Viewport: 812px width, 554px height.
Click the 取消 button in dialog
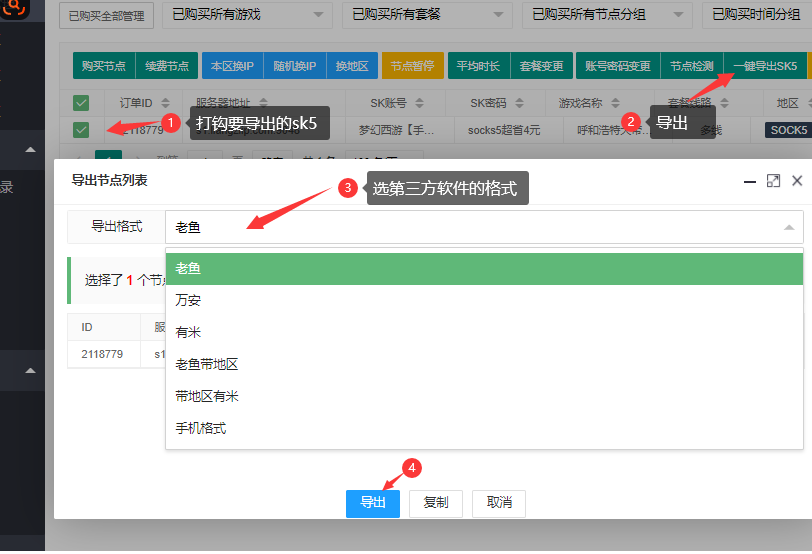pos(499,503)
